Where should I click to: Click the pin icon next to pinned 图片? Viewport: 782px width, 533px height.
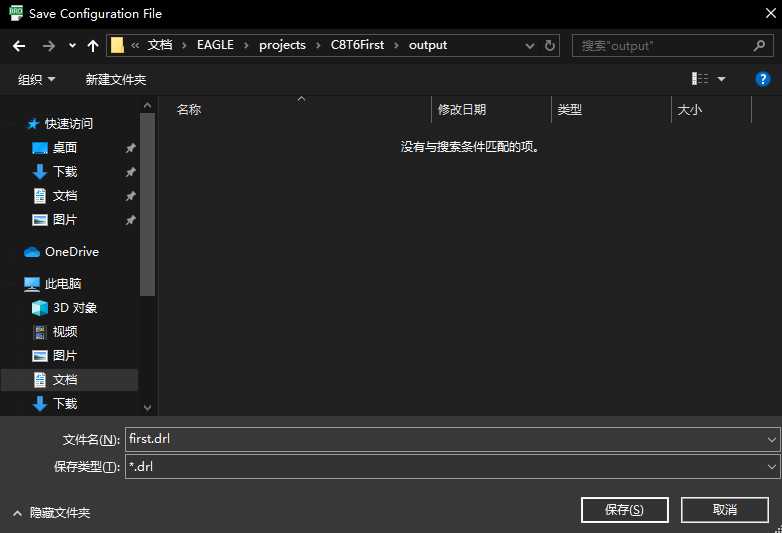(130, 219)
